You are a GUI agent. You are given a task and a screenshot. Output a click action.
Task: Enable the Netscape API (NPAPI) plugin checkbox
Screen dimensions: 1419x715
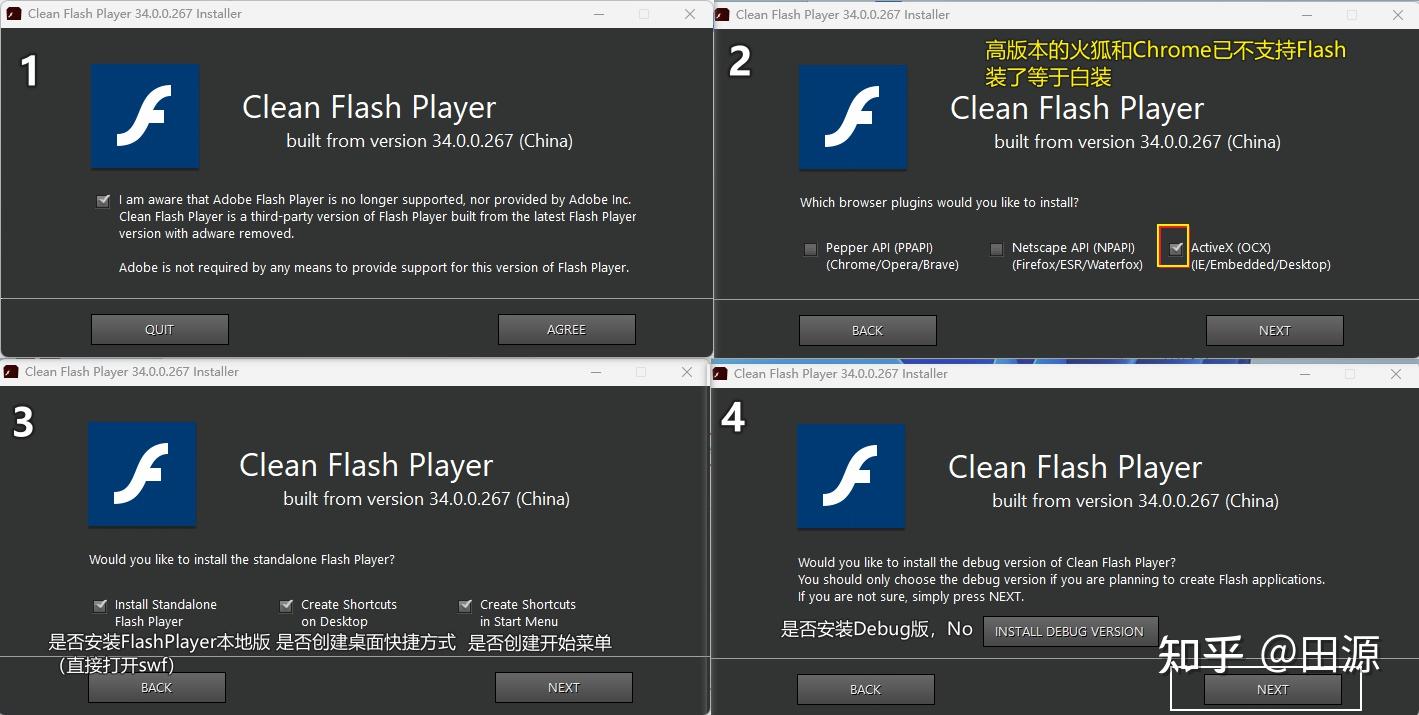996,248
